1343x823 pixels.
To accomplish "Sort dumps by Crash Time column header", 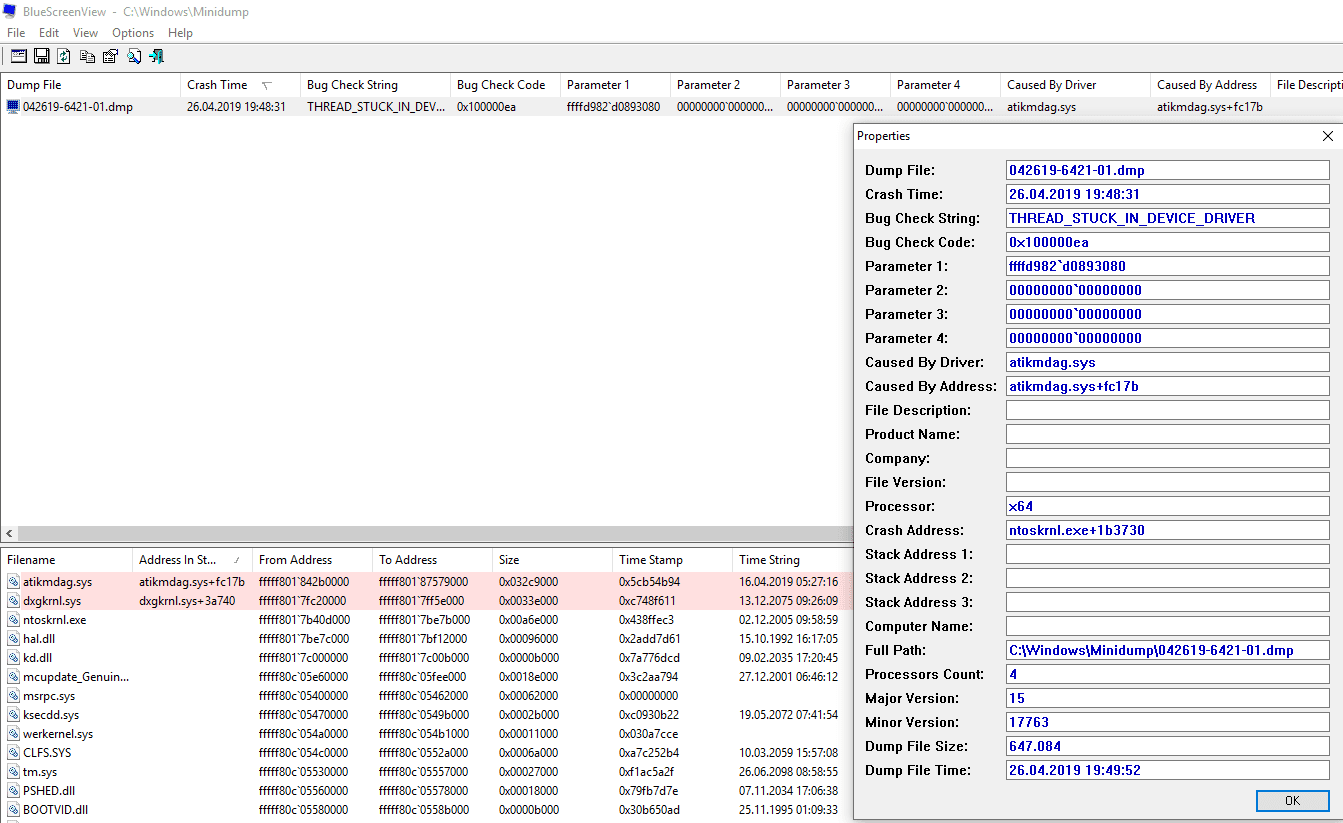I will click(x=240, y=85).
